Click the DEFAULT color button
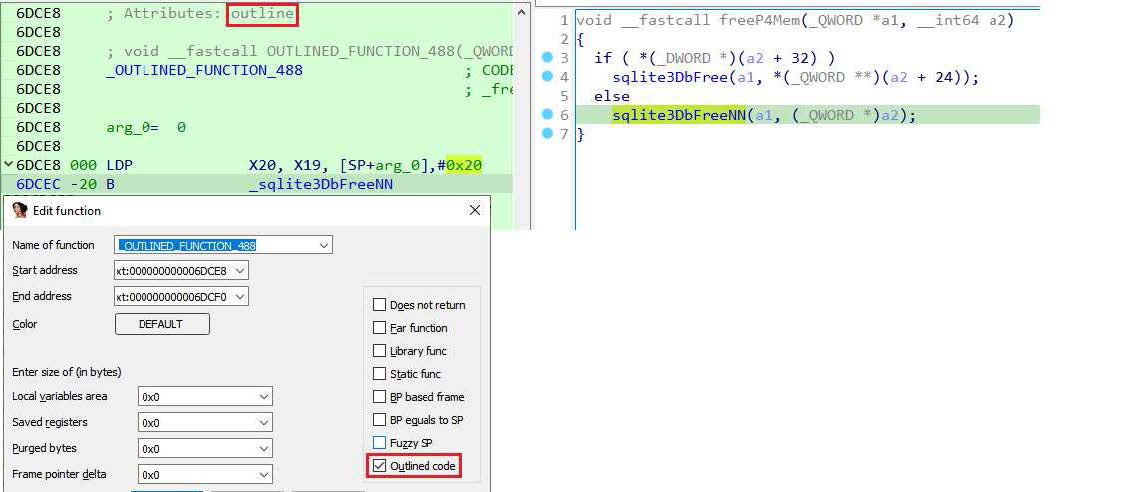The image size is (1130, 492). coord(162,324)
